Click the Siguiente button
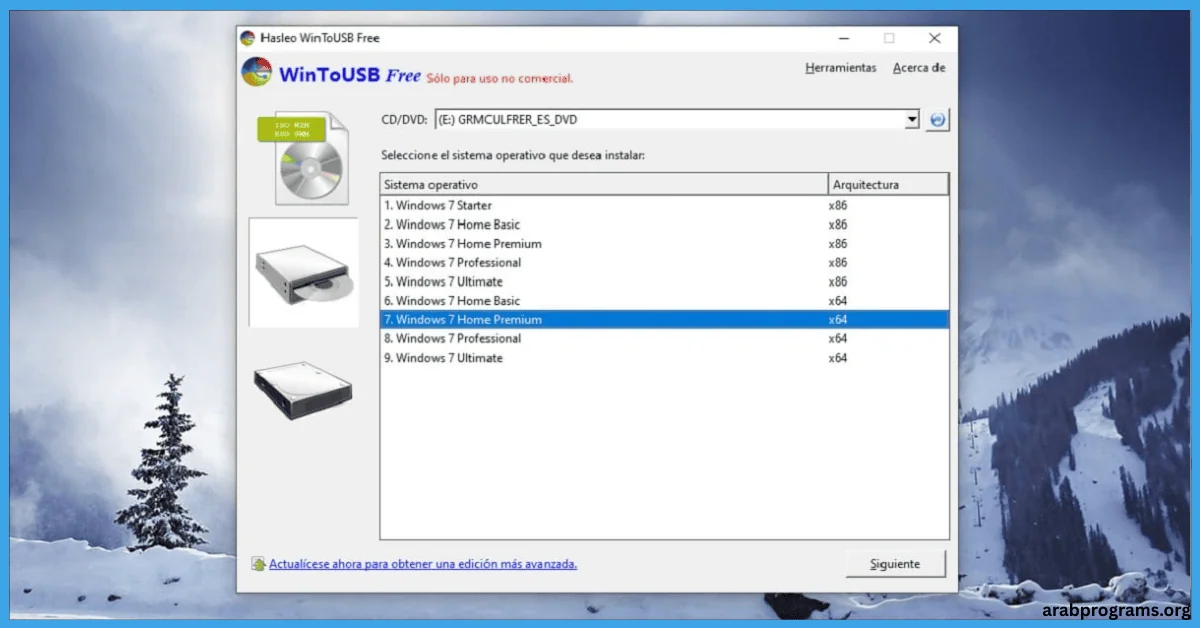Image resolution: width=1200 pixels, height=628 pixels. pos(895,564)
